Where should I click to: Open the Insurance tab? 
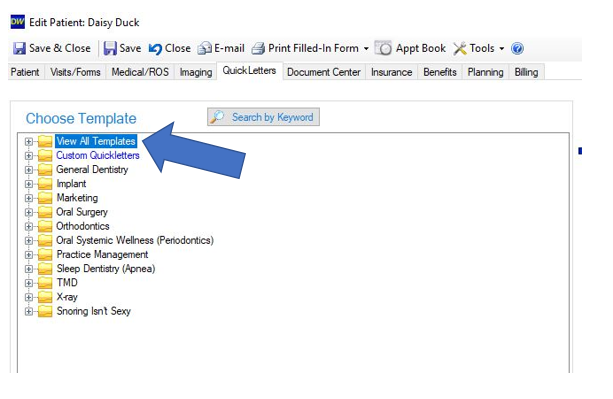391,72
